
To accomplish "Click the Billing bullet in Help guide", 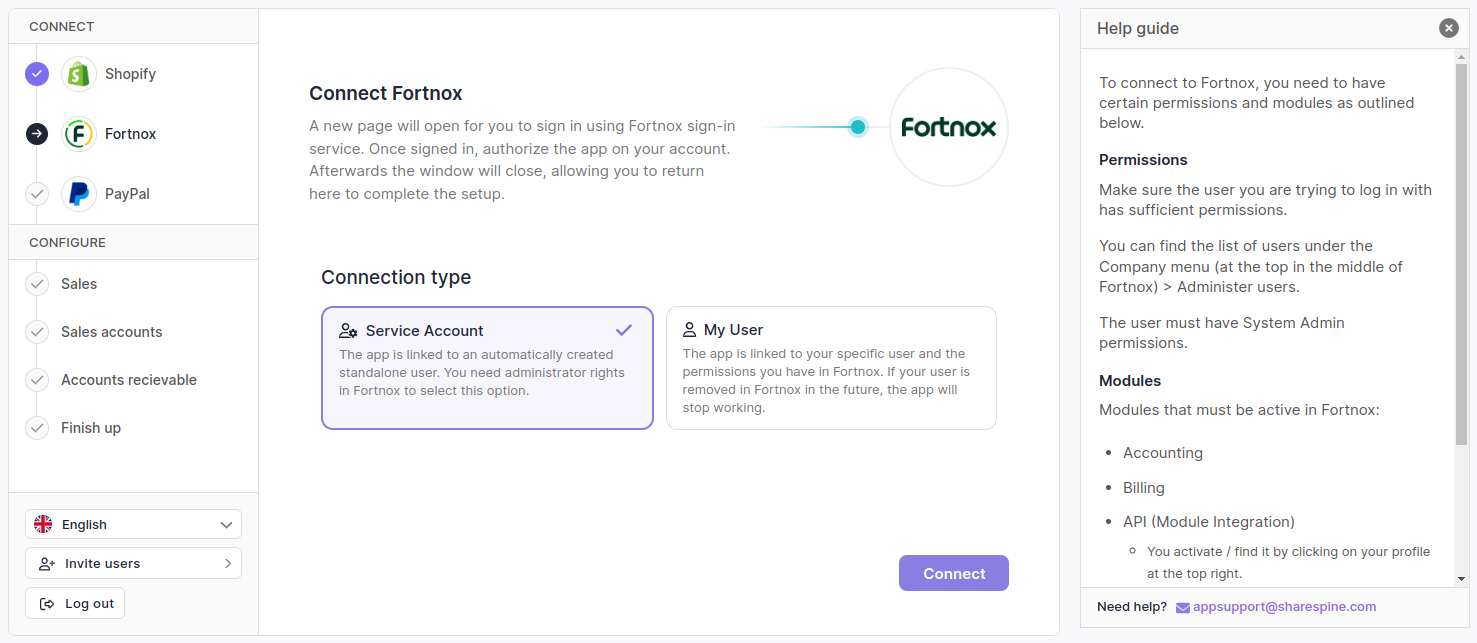I will (x=1144, y=488).
